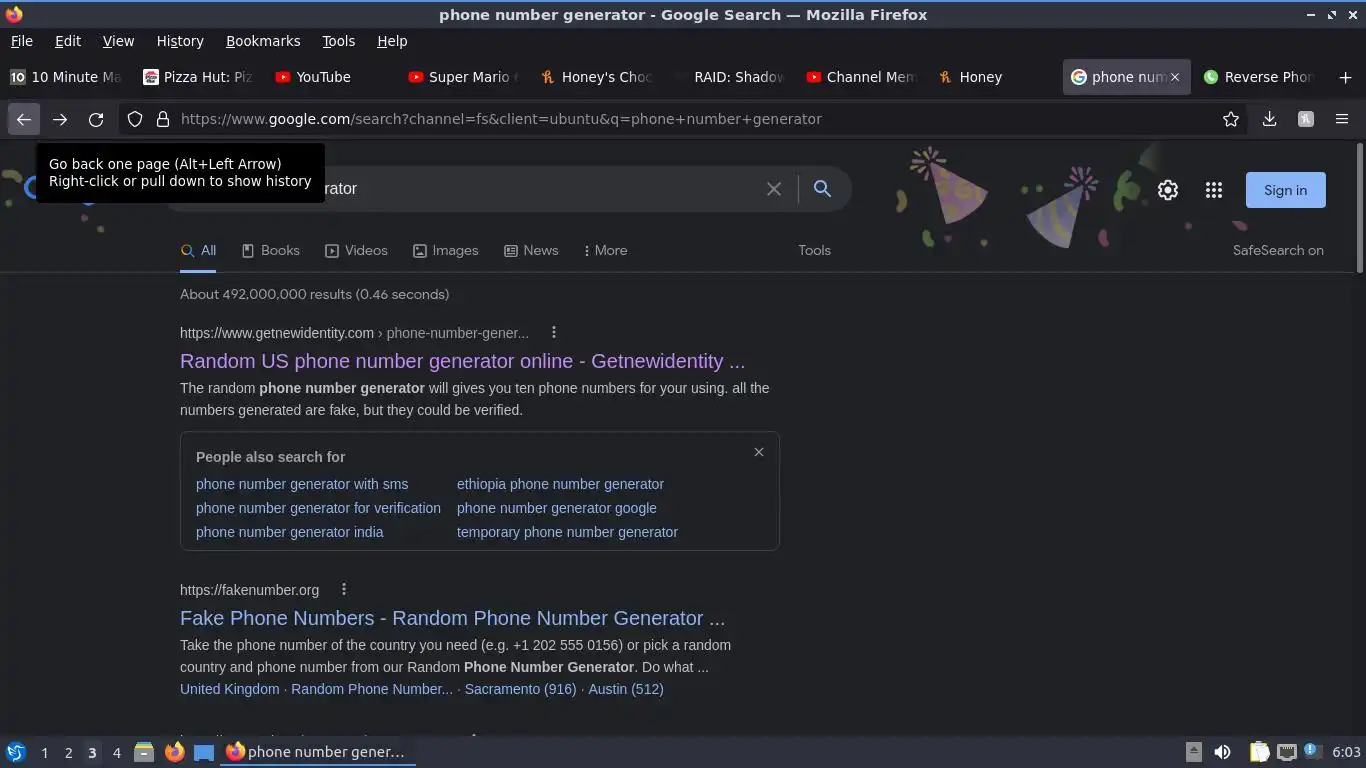This screenshot has height=768, width=1366.
Task: Switch to the 10 Minute Mail tab
Action: (66, 77)
